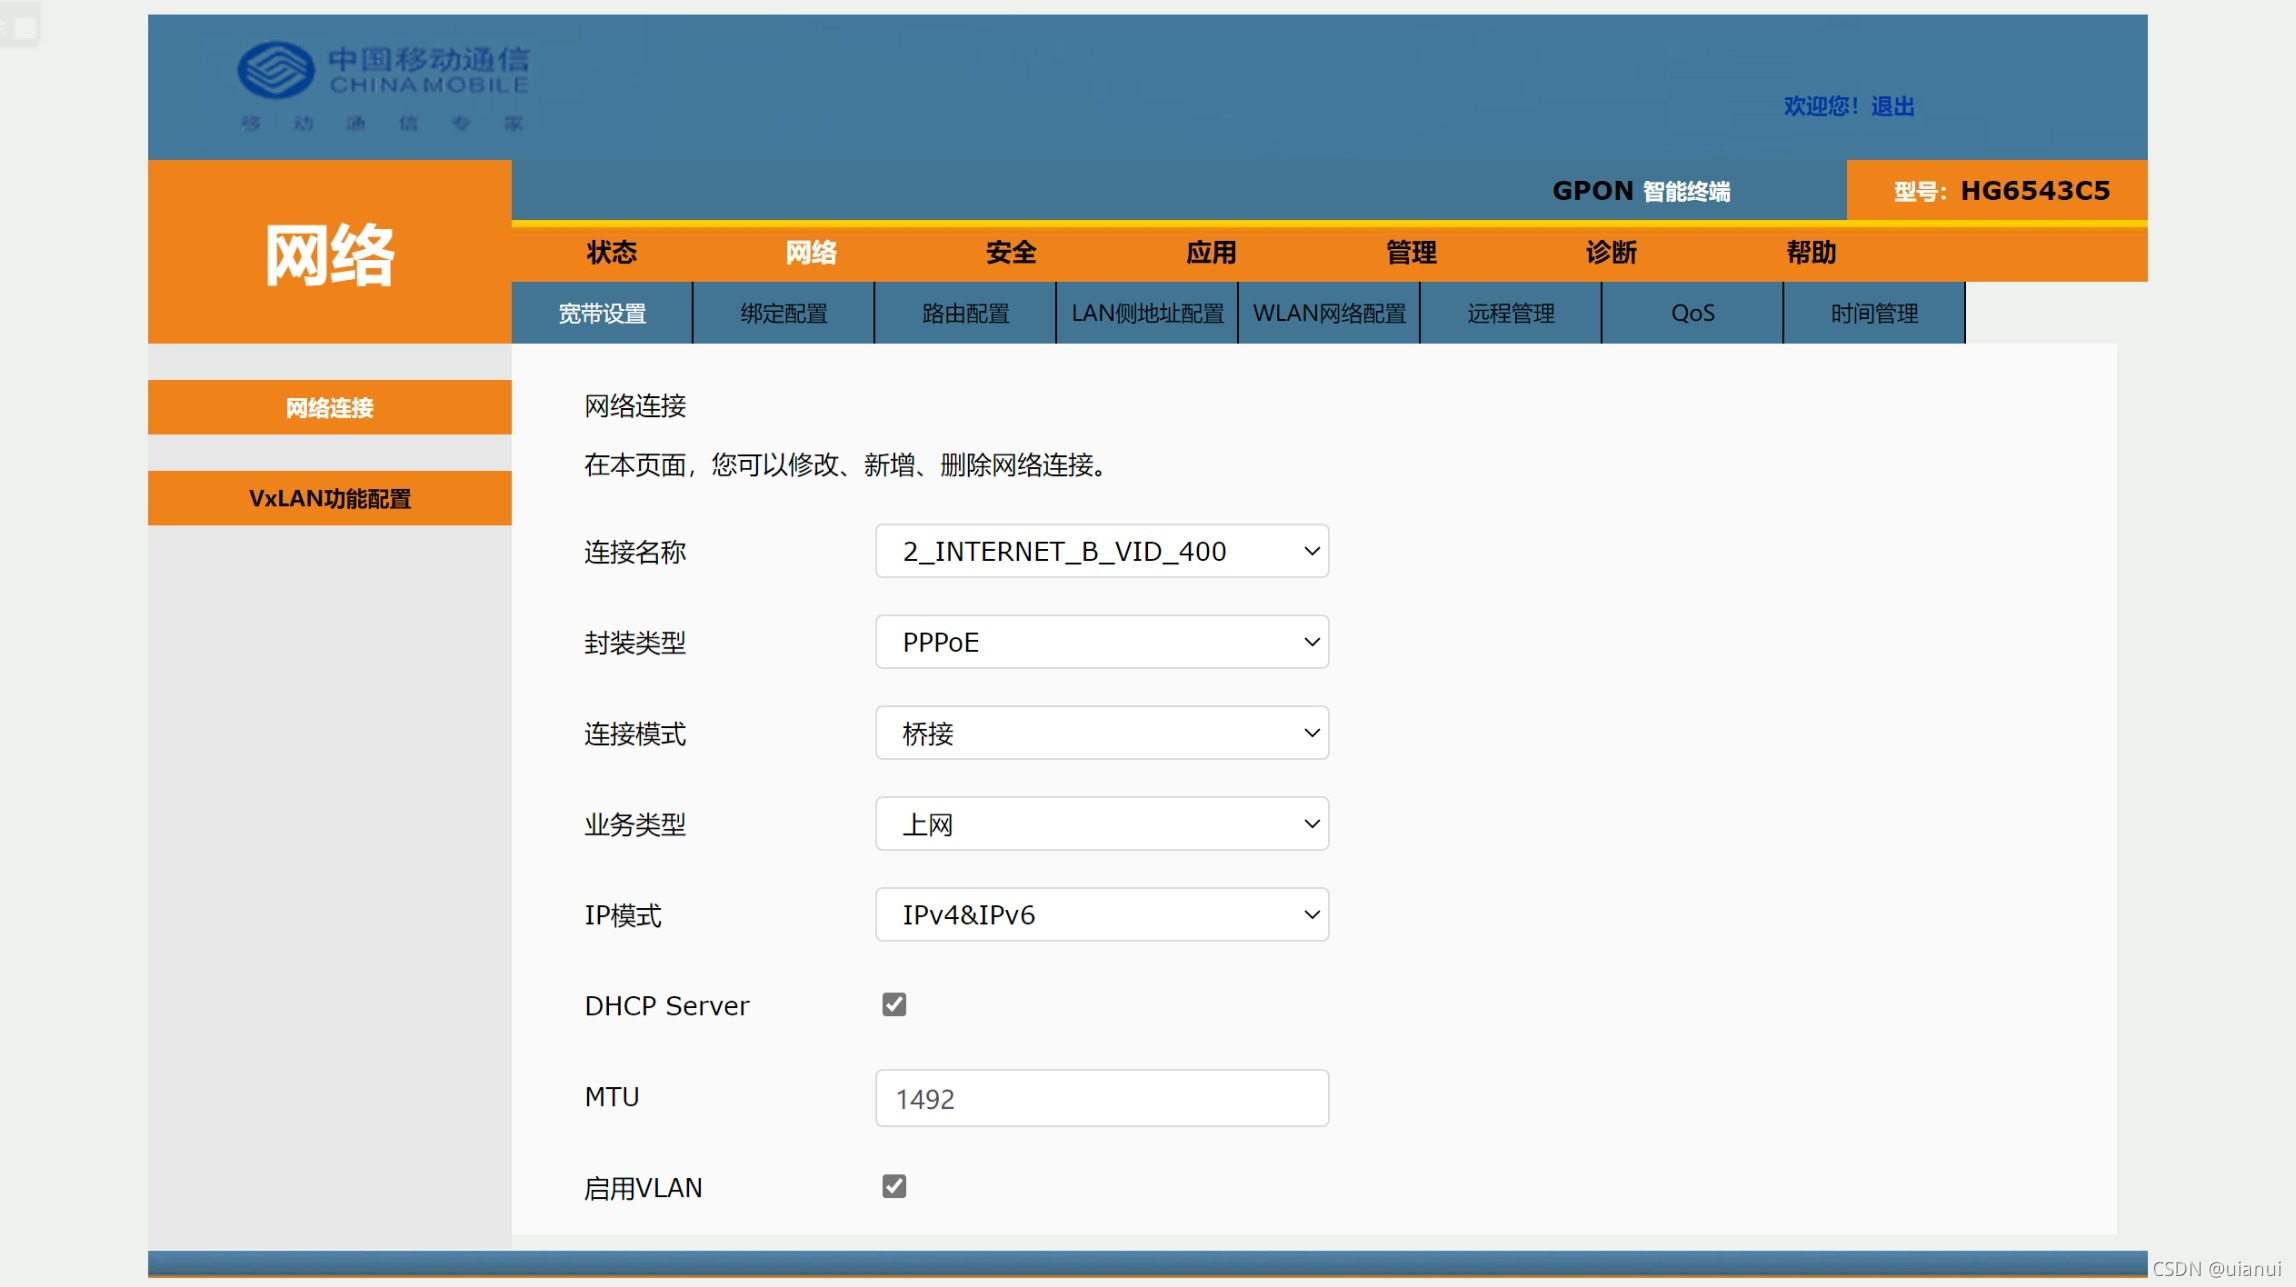Click the 退出 logout link
Screen dimensions: 2296x1287
click(1894, 105)
